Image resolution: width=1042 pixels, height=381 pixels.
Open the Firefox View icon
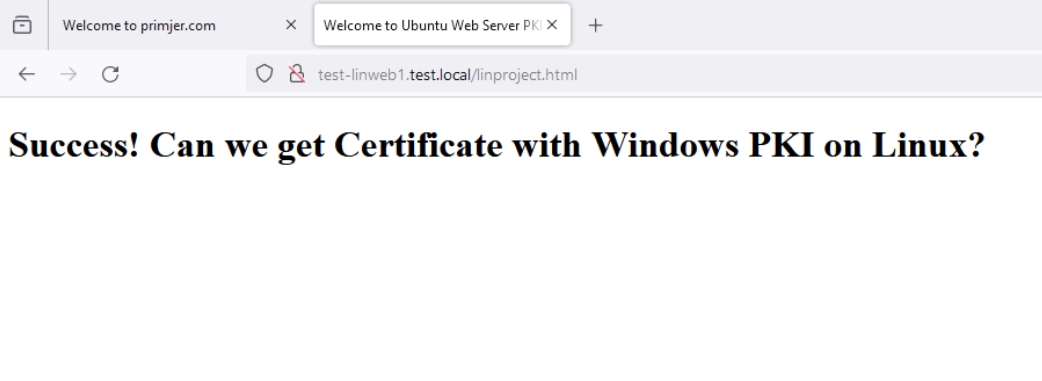point(22,25)
